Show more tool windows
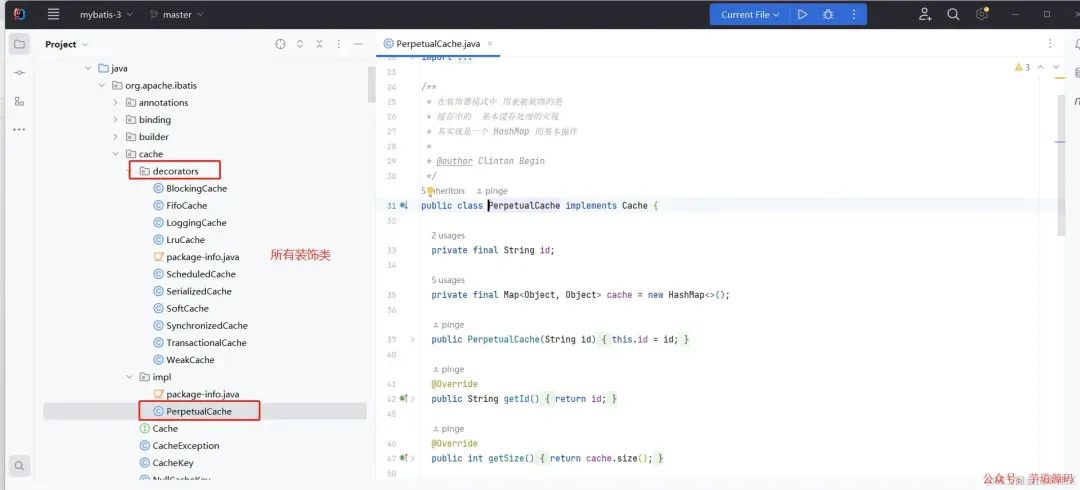The image size is (1080, 490). click(x=19, y=130)
